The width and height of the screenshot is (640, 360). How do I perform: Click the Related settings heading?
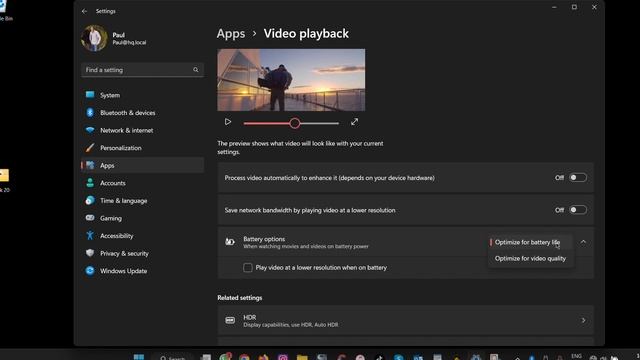[240, 298]
